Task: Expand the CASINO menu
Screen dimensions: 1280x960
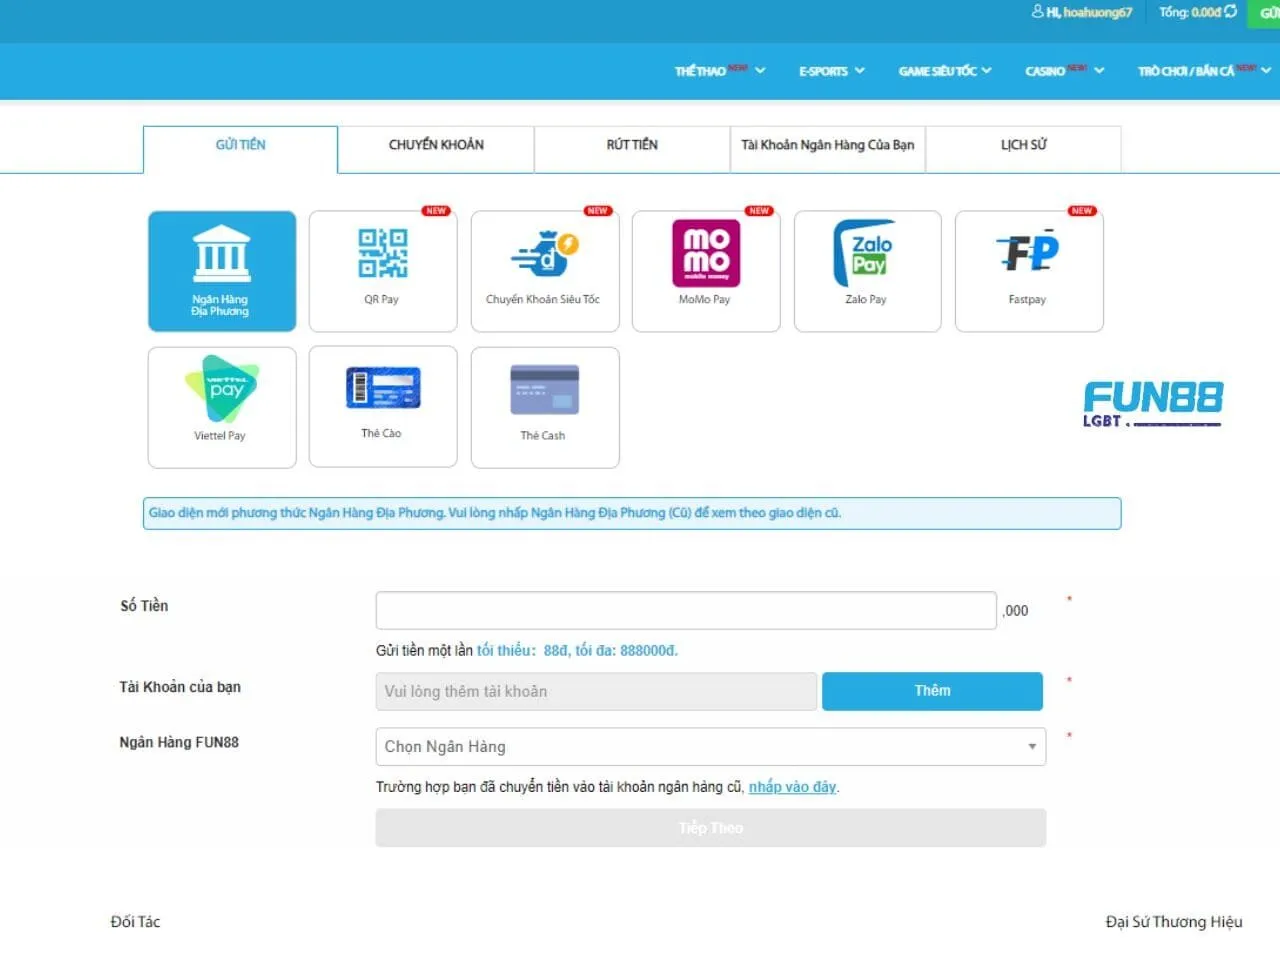Action: (x=1065, y=71)
